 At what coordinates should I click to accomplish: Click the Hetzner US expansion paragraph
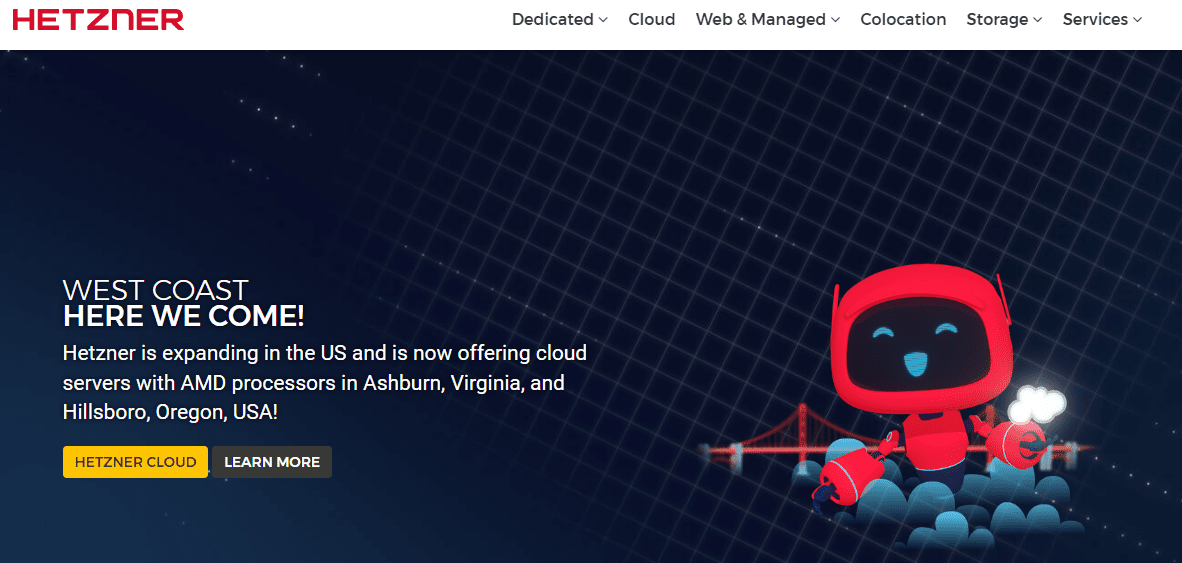[x=324, y=382]
